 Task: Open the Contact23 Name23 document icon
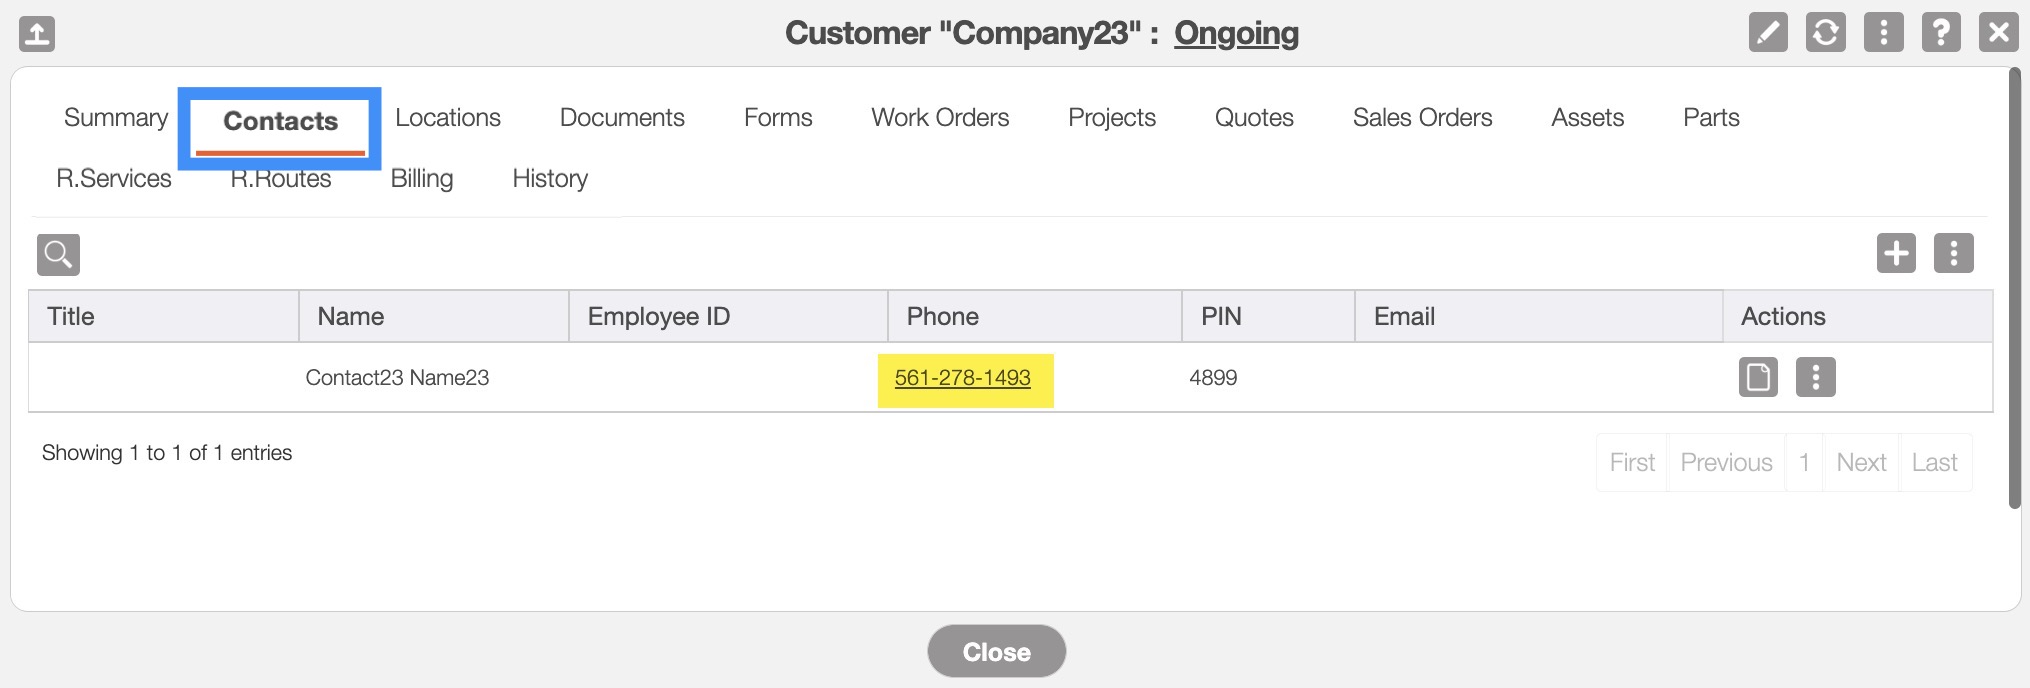[1758, 377]
